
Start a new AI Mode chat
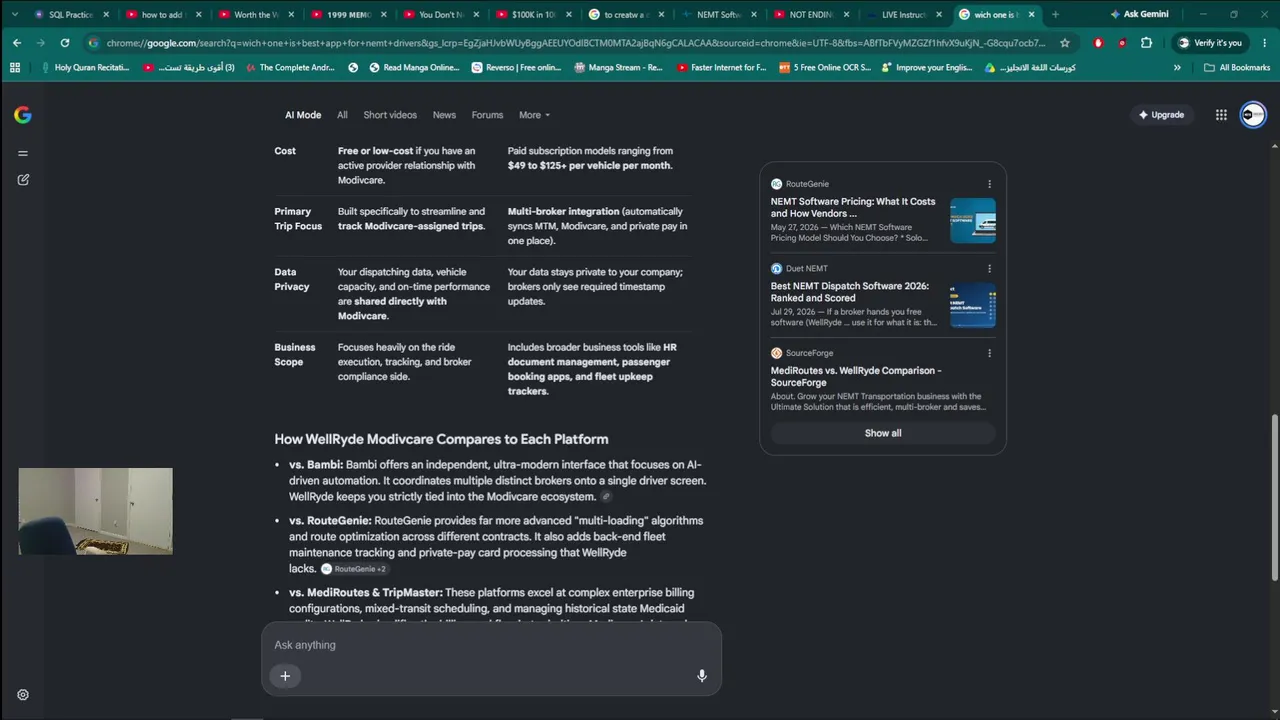23,180
